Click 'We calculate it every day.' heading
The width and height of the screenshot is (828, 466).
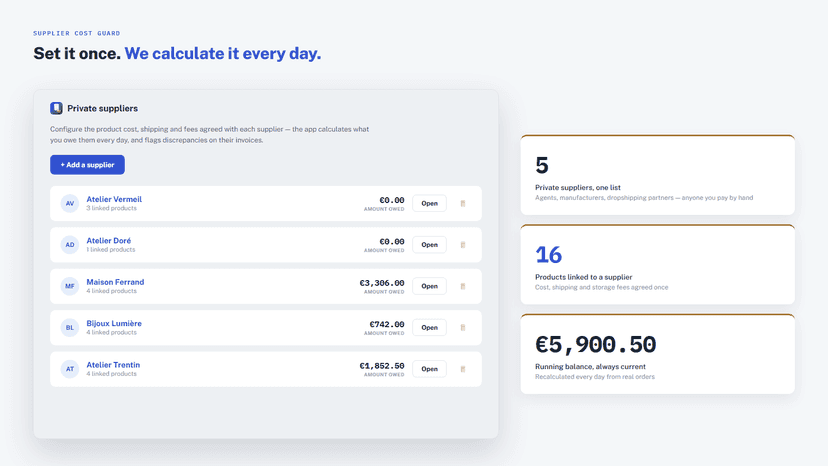pyautogui.click(x=223, y=53)
